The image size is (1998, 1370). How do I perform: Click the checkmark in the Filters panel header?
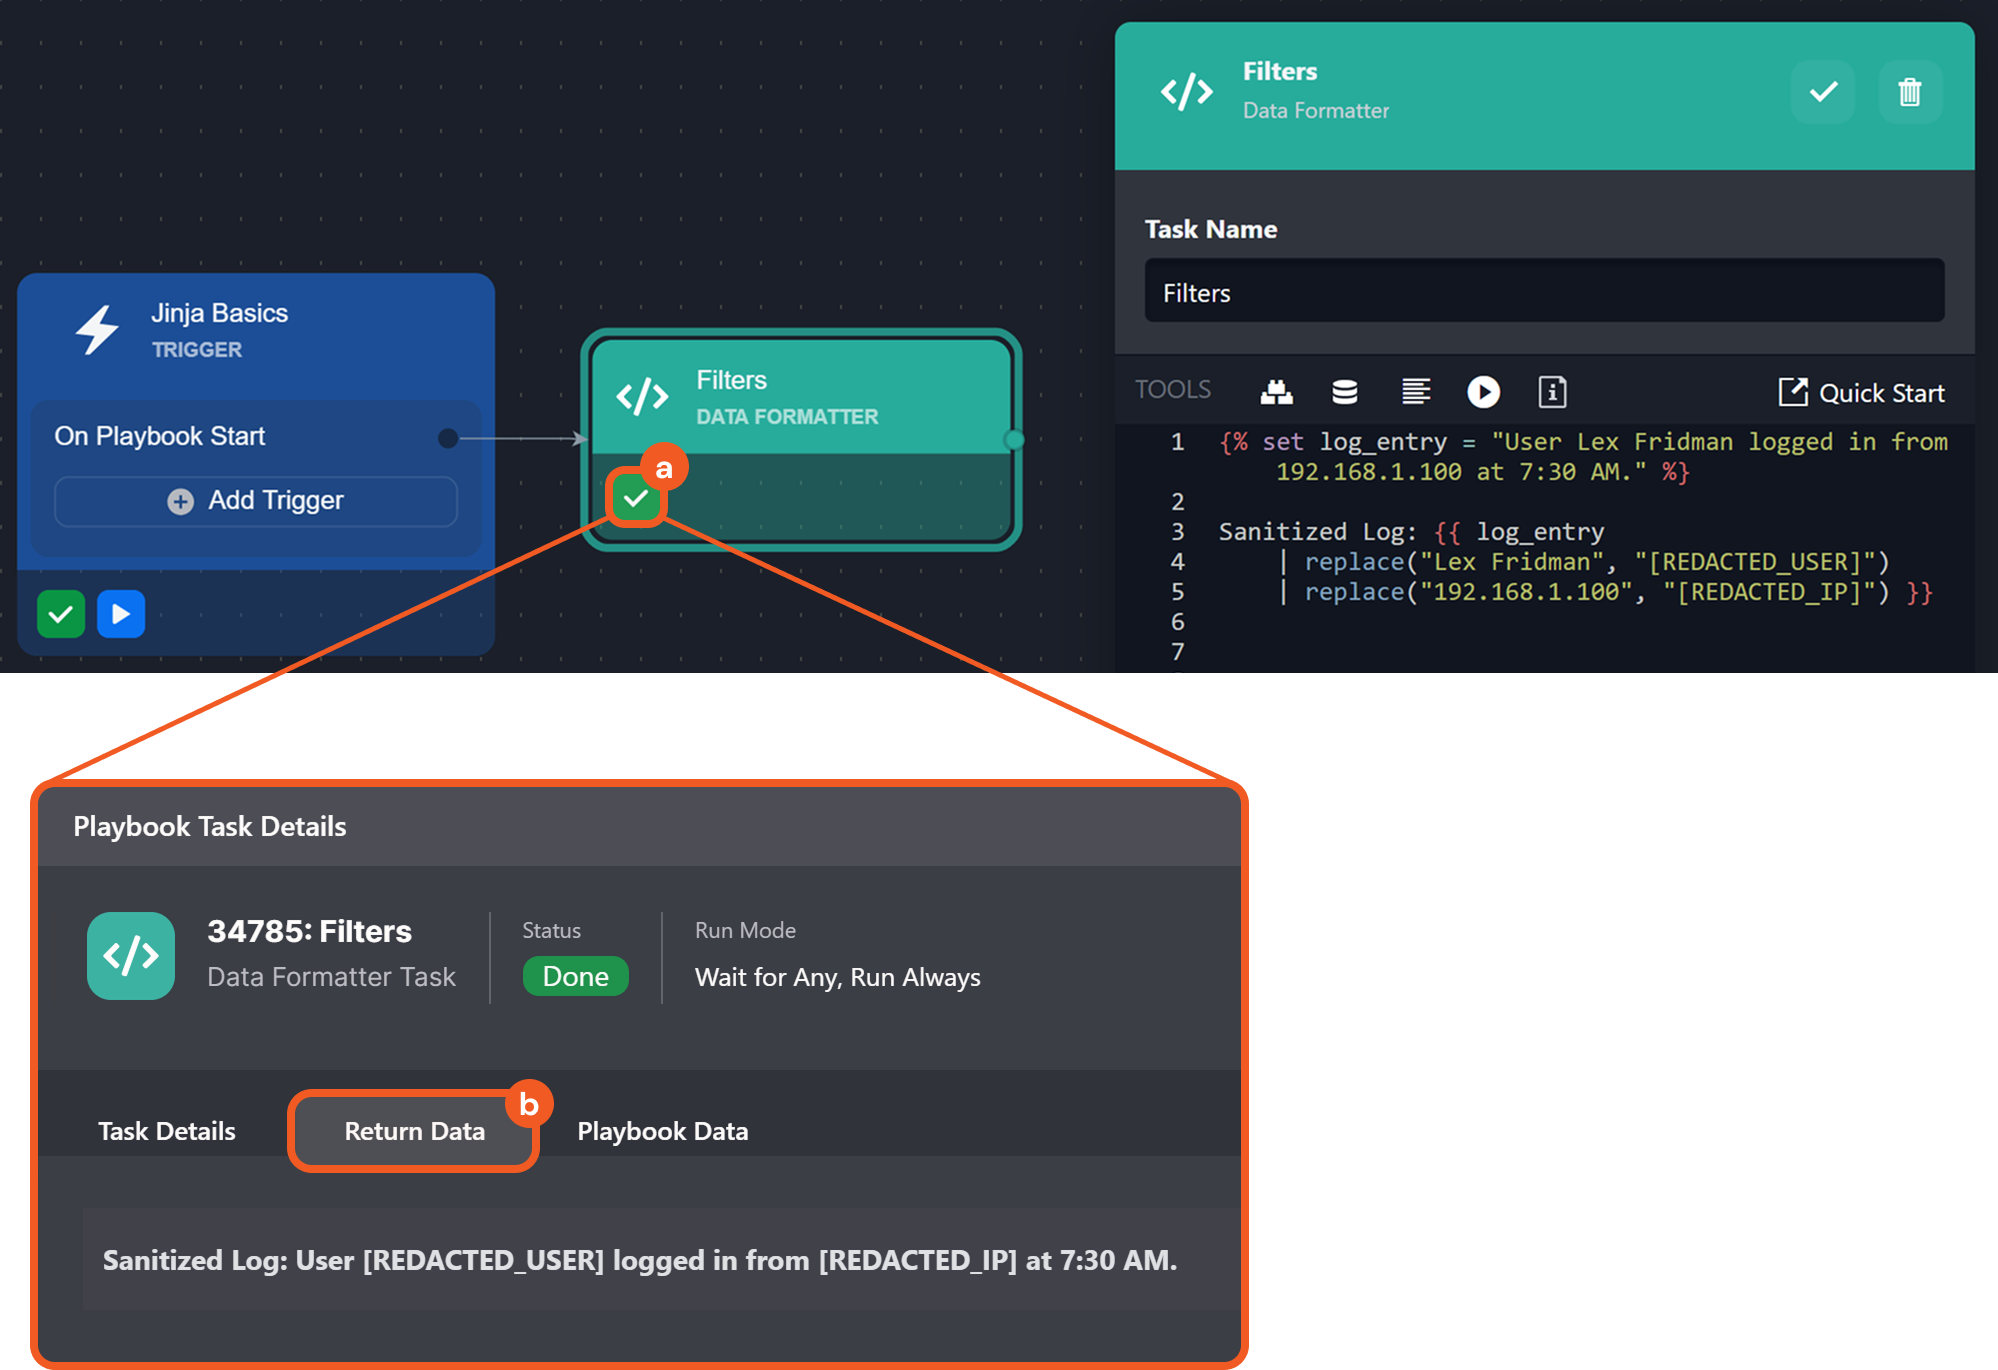(x=1823, y=92)
